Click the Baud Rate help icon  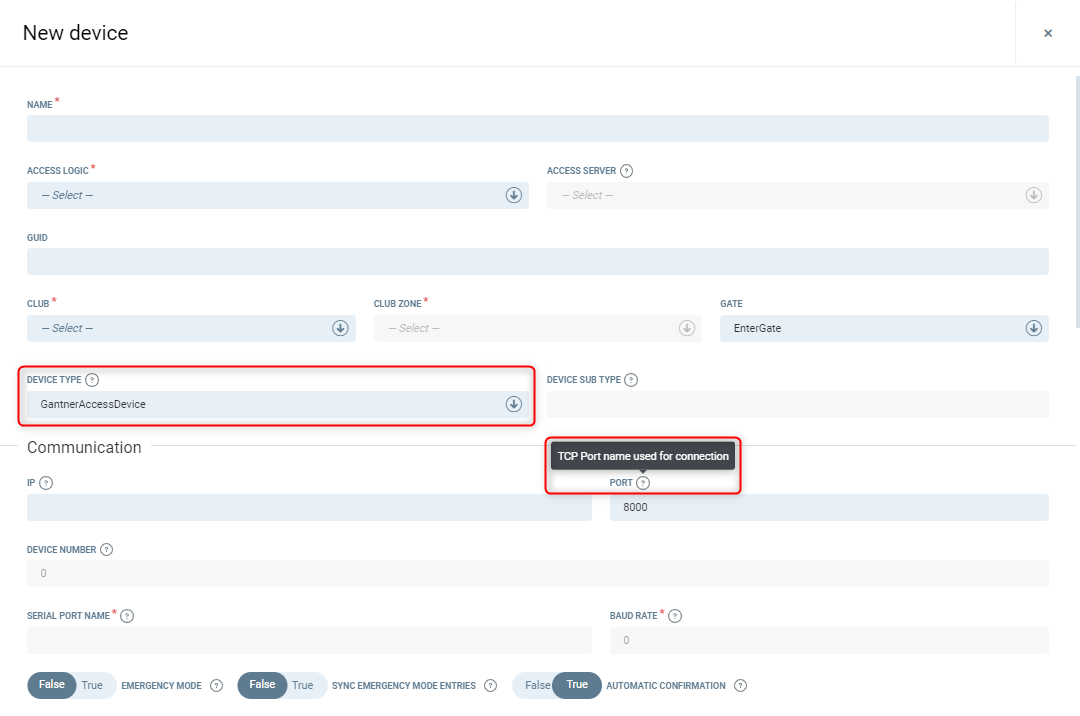click(675, 616)
